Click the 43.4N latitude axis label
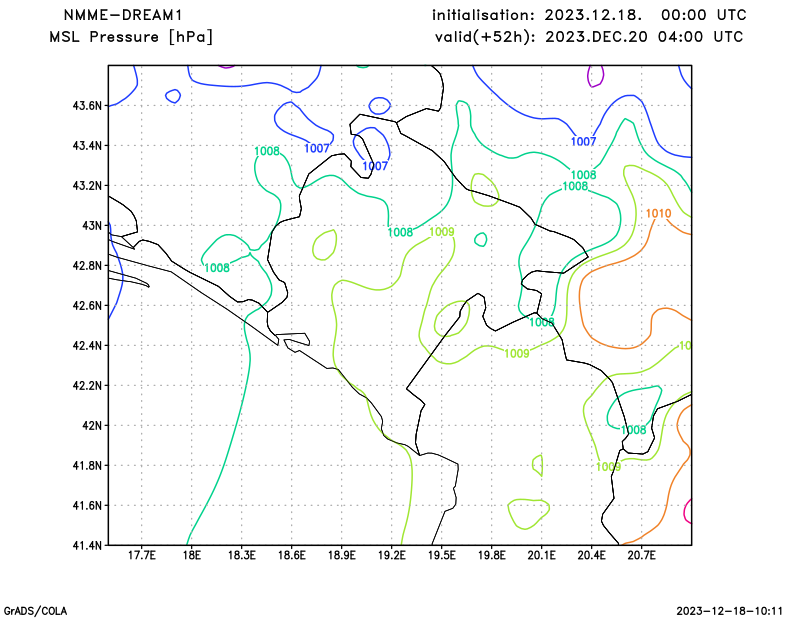 tap(87, 146)
